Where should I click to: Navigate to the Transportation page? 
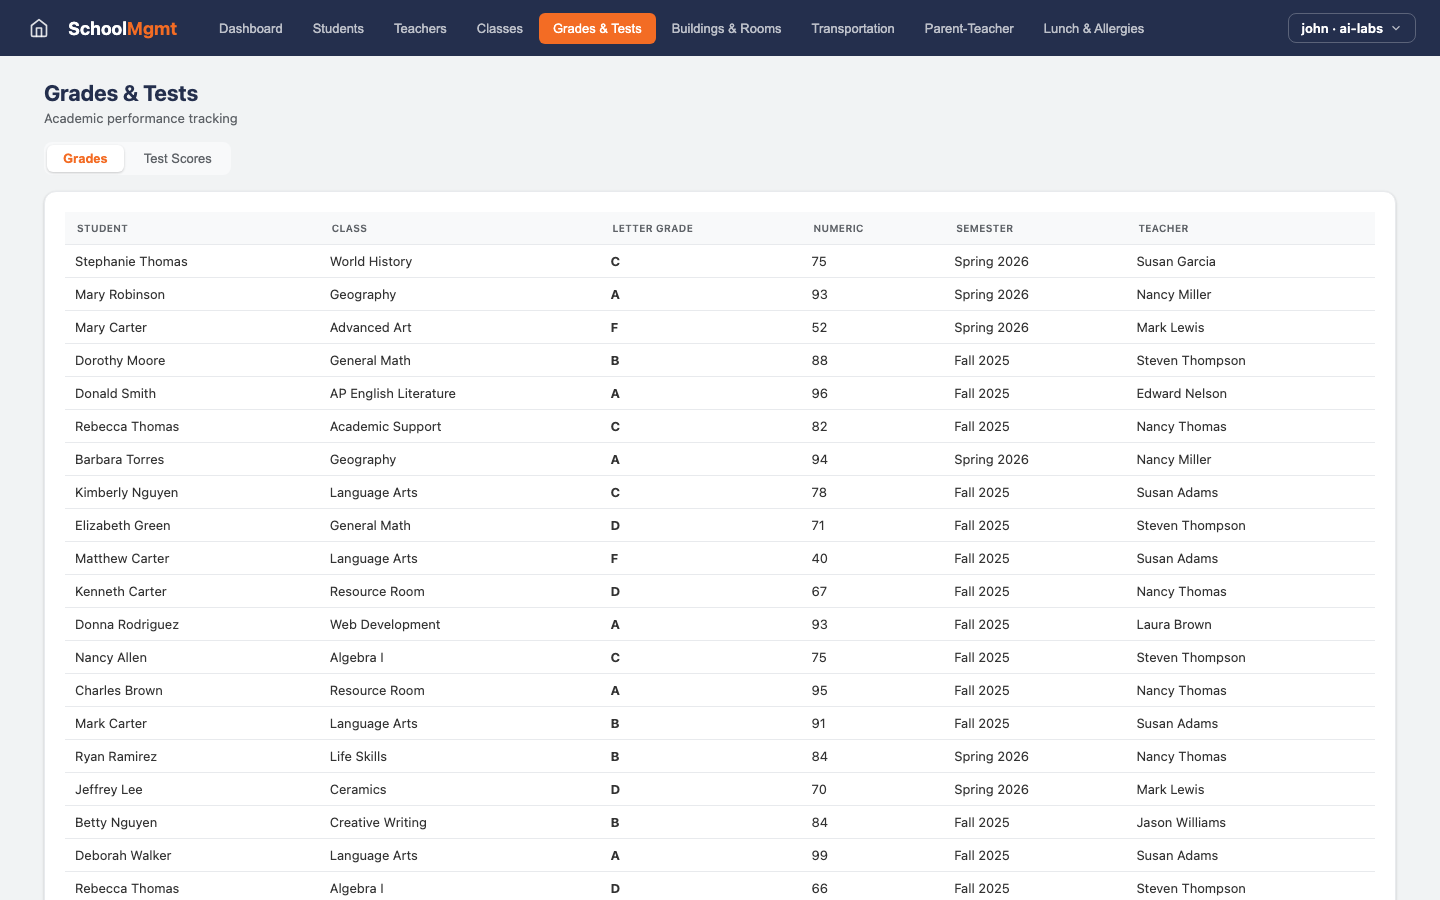852,28
